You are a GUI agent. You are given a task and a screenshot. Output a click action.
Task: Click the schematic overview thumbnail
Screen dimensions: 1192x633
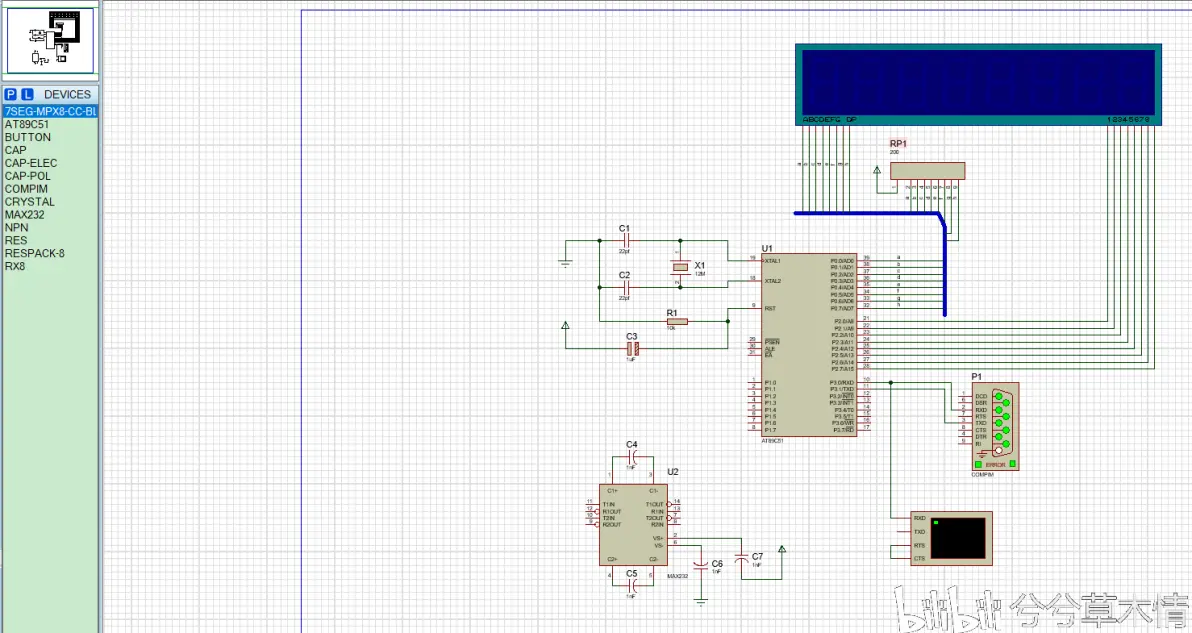tap(50, 43)
